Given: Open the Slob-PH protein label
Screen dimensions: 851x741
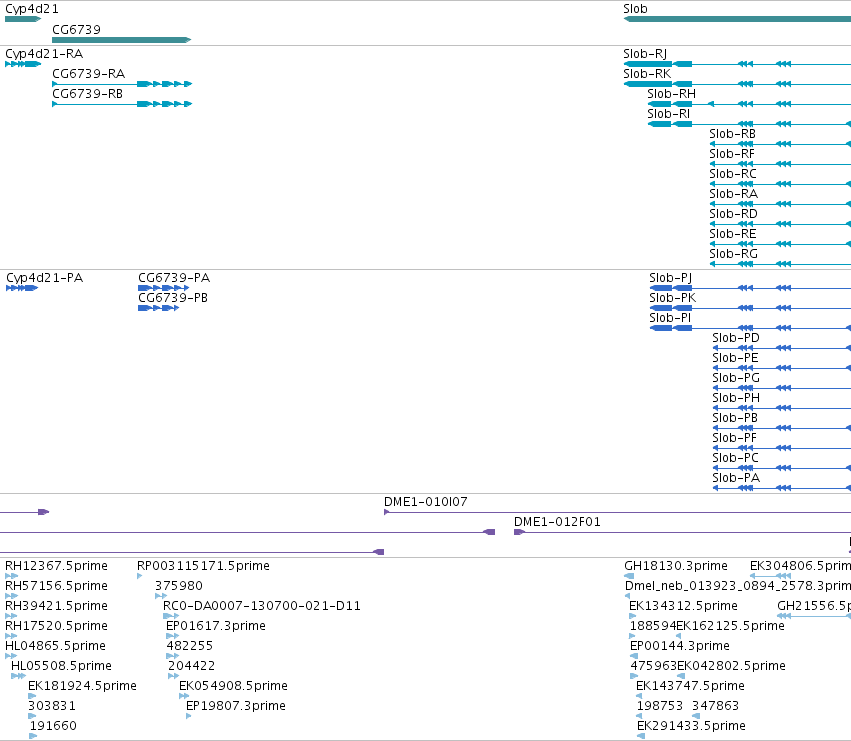Looking at the screenshot, I should pyautogui.click(x=736, y=398).
